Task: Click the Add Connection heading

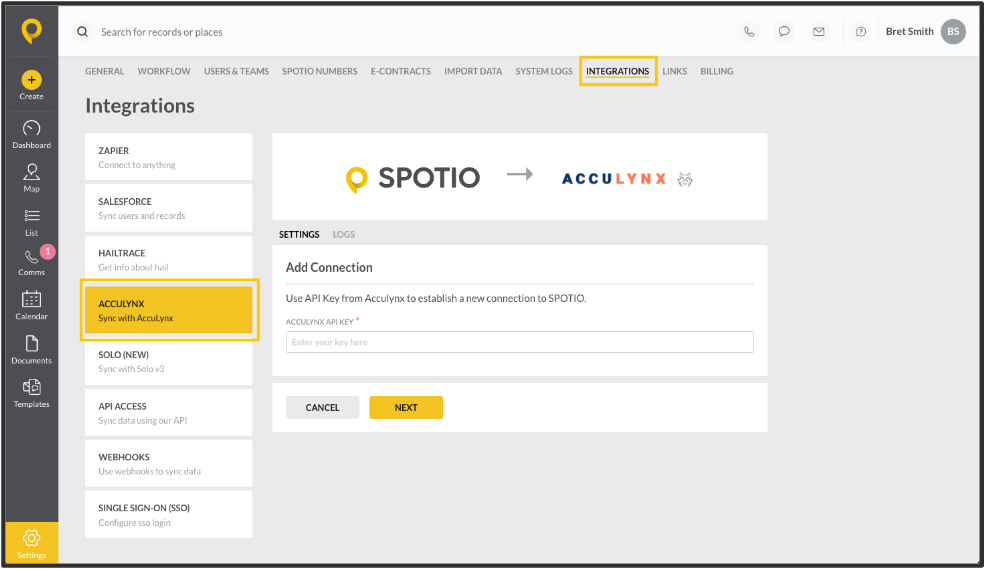Action: click(x=329, y=268)
